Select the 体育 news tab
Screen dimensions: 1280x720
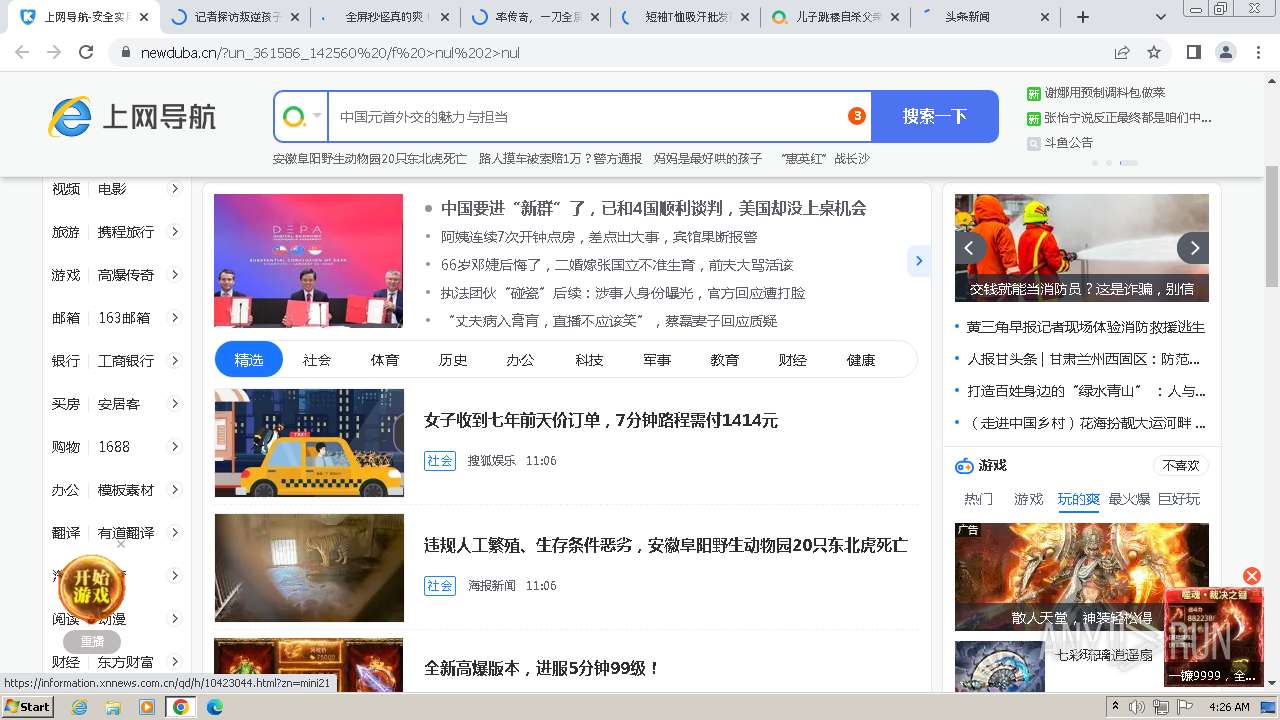click(x=385, y=360)
